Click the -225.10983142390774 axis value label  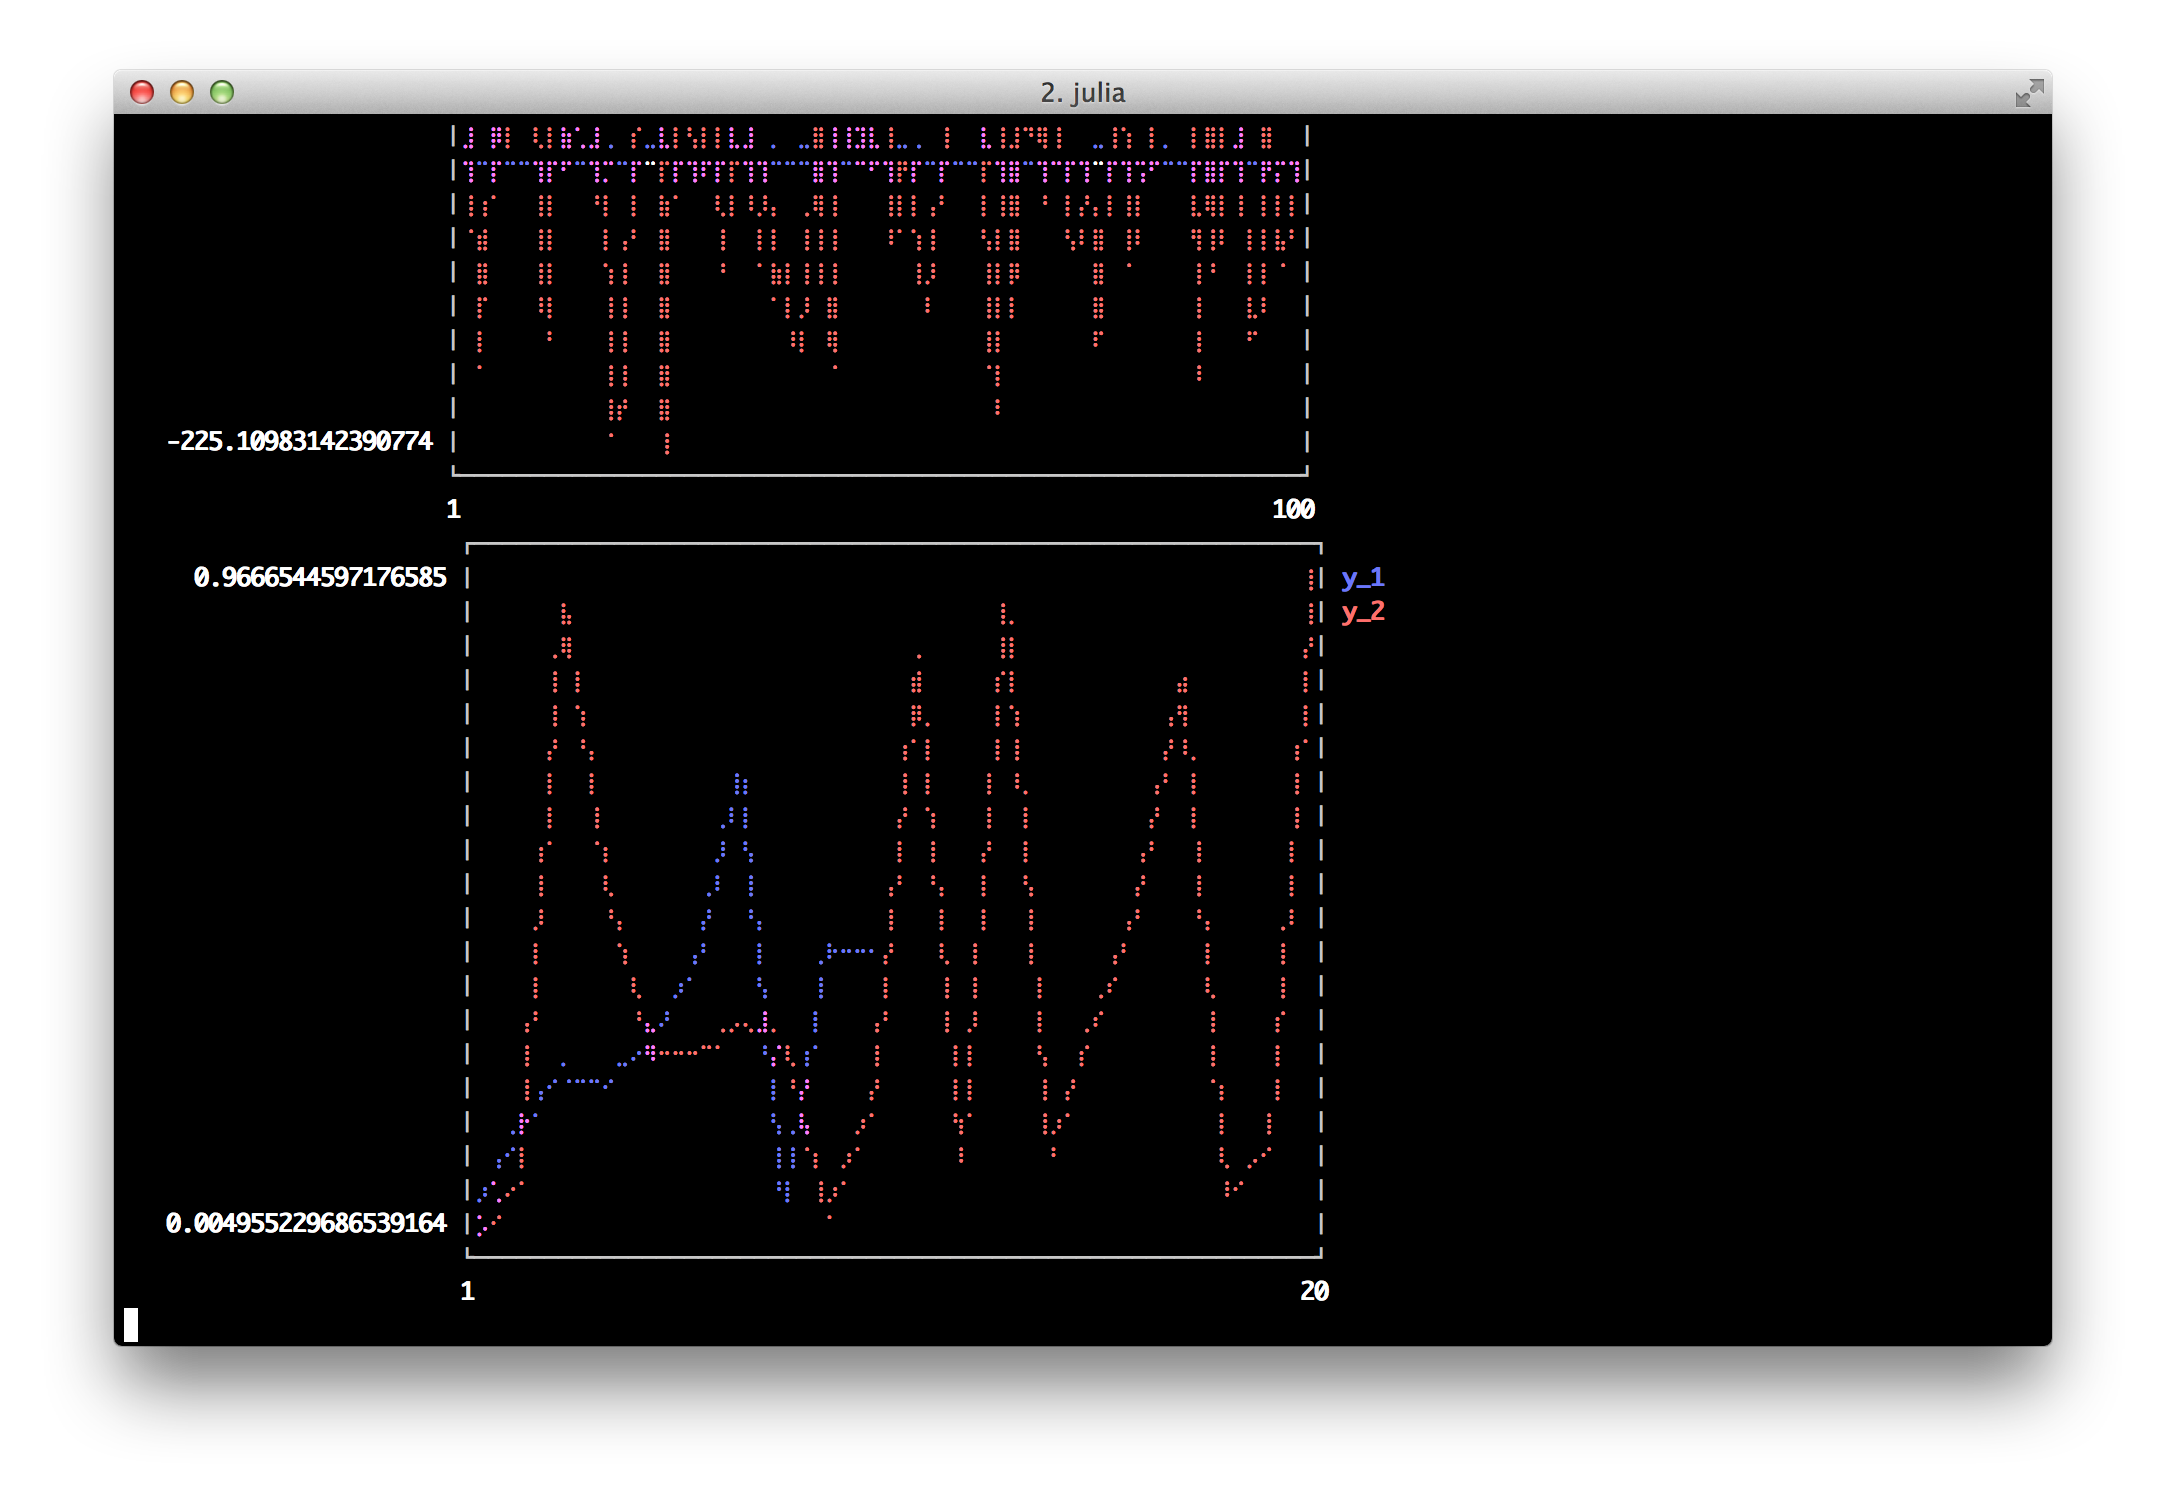click(300, 441)
